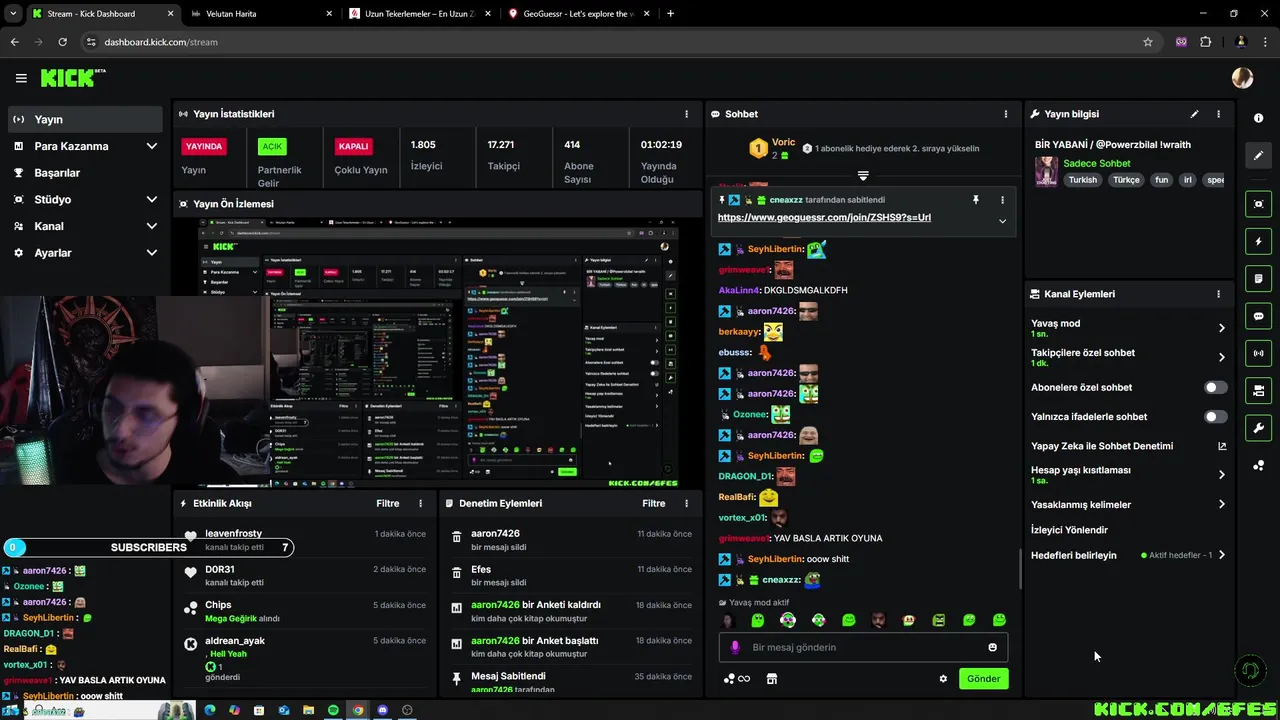The height and width of the screenshot is (720, 1280).
Task: Unpin the pinned chat message with the pin icon
Action: (976, 200)
